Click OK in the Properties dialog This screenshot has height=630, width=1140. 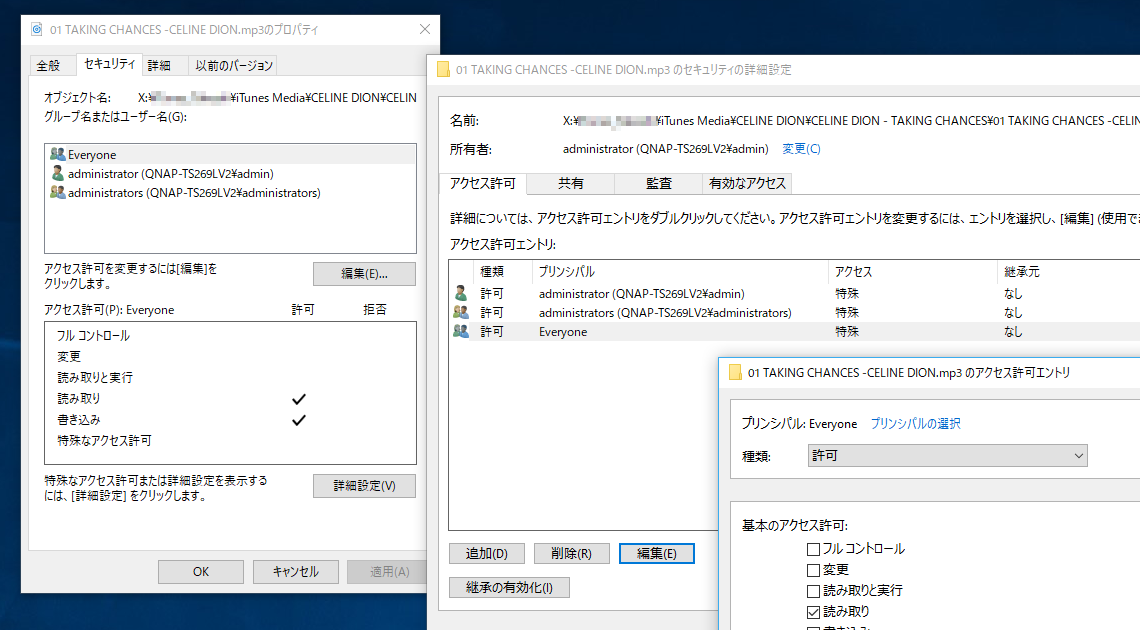click(x=201, y=572)
